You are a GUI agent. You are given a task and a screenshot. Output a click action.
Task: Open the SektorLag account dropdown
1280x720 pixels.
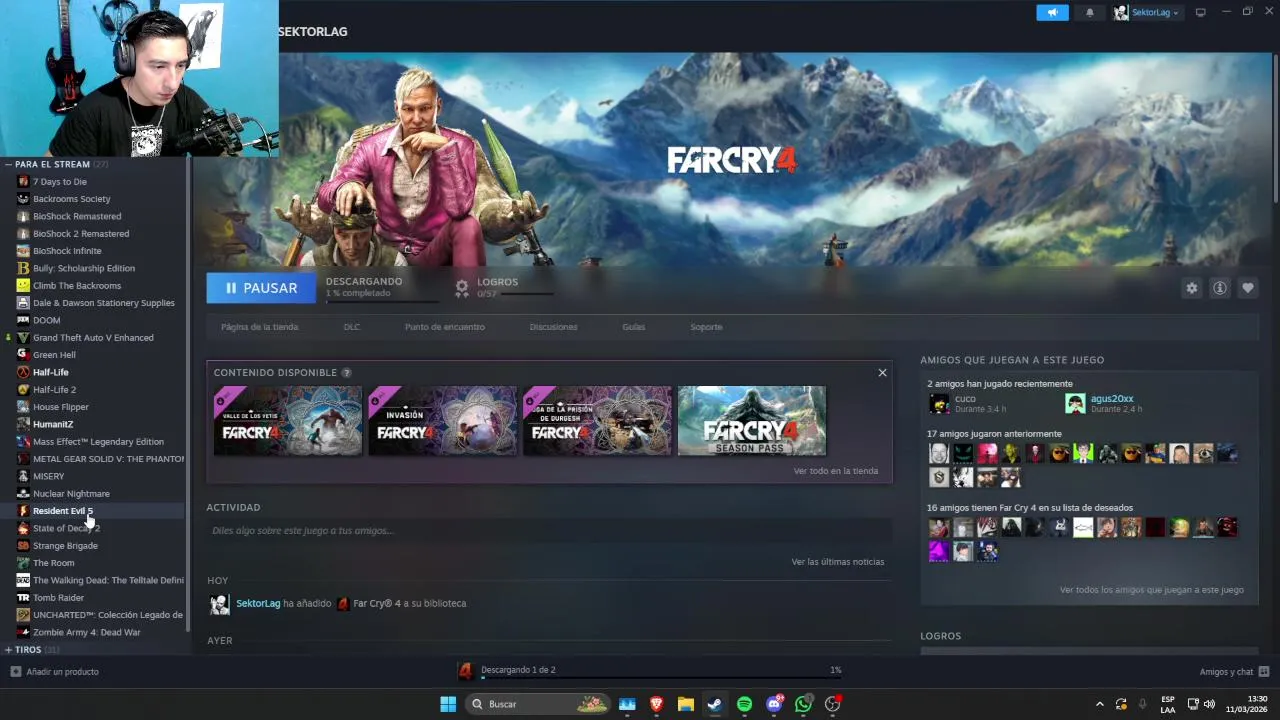1148,12
